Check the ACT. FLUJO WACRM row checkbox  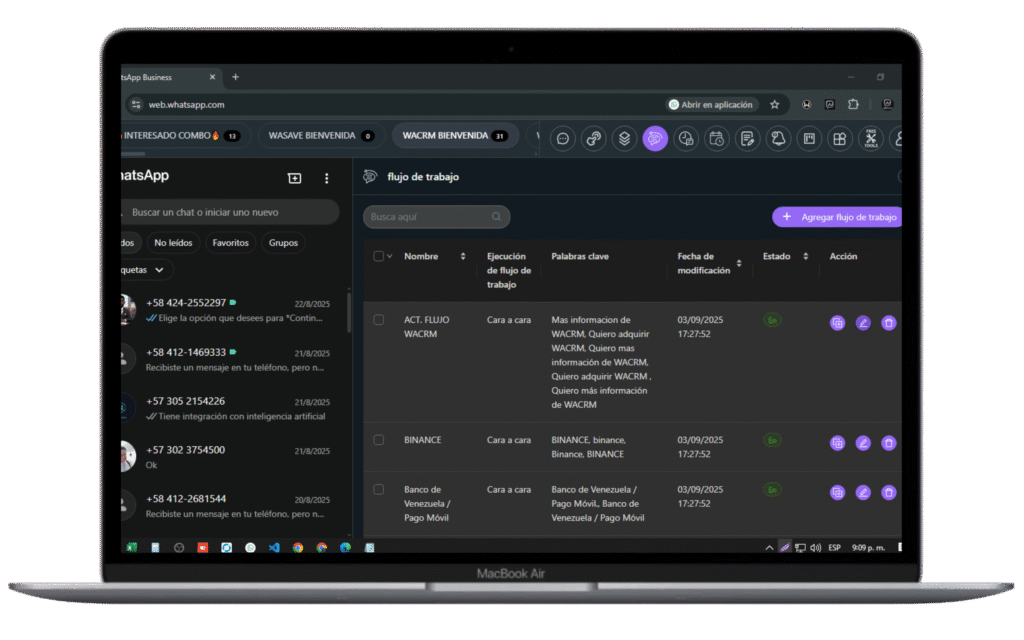click(379, 320)
